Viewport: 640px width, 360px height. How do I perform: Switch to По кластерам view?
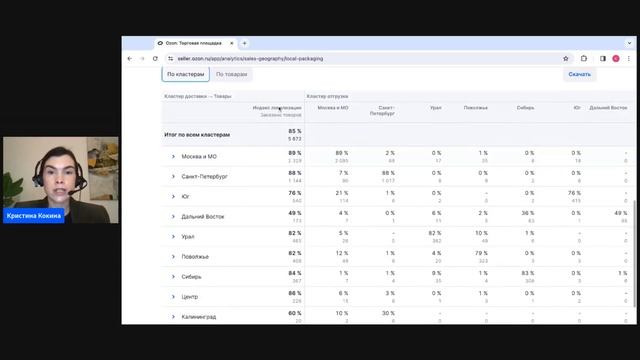(x=186, y=74)
